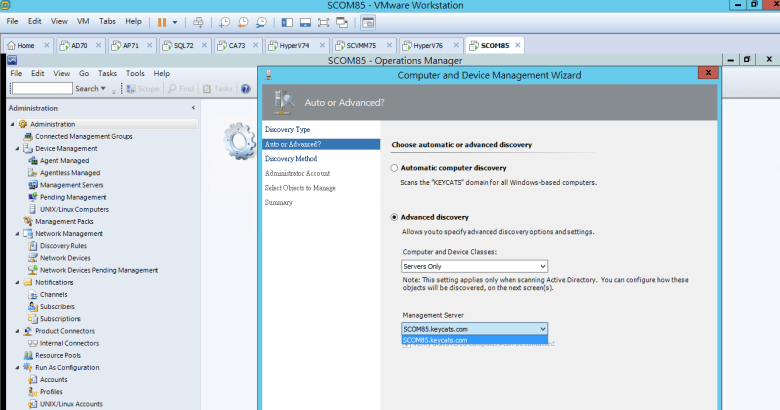Click the send Ctrl+Alt+Del toolbar icon
Viewport: 780px width, 410px height.
pos(198,21)
